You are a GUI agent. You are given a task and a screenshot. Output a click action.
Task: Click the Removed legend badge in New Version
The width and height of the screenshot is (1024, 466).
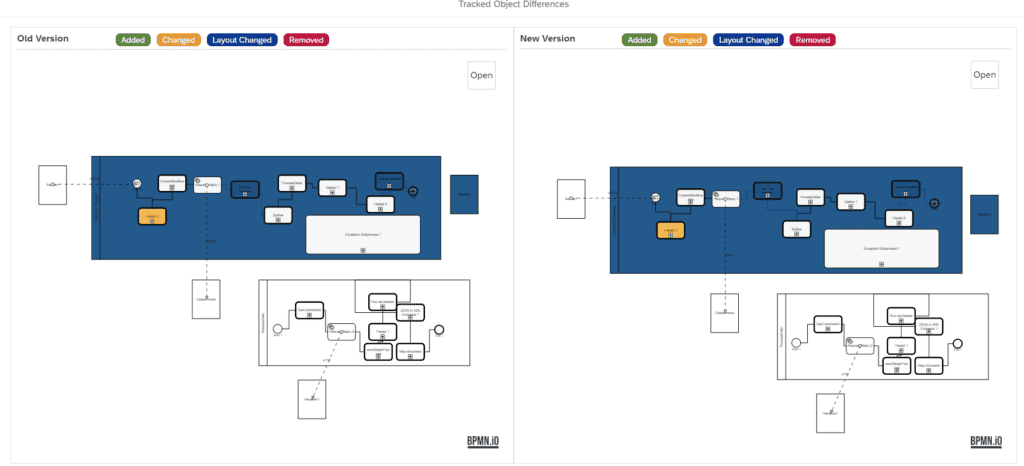(x=812, y=40)
